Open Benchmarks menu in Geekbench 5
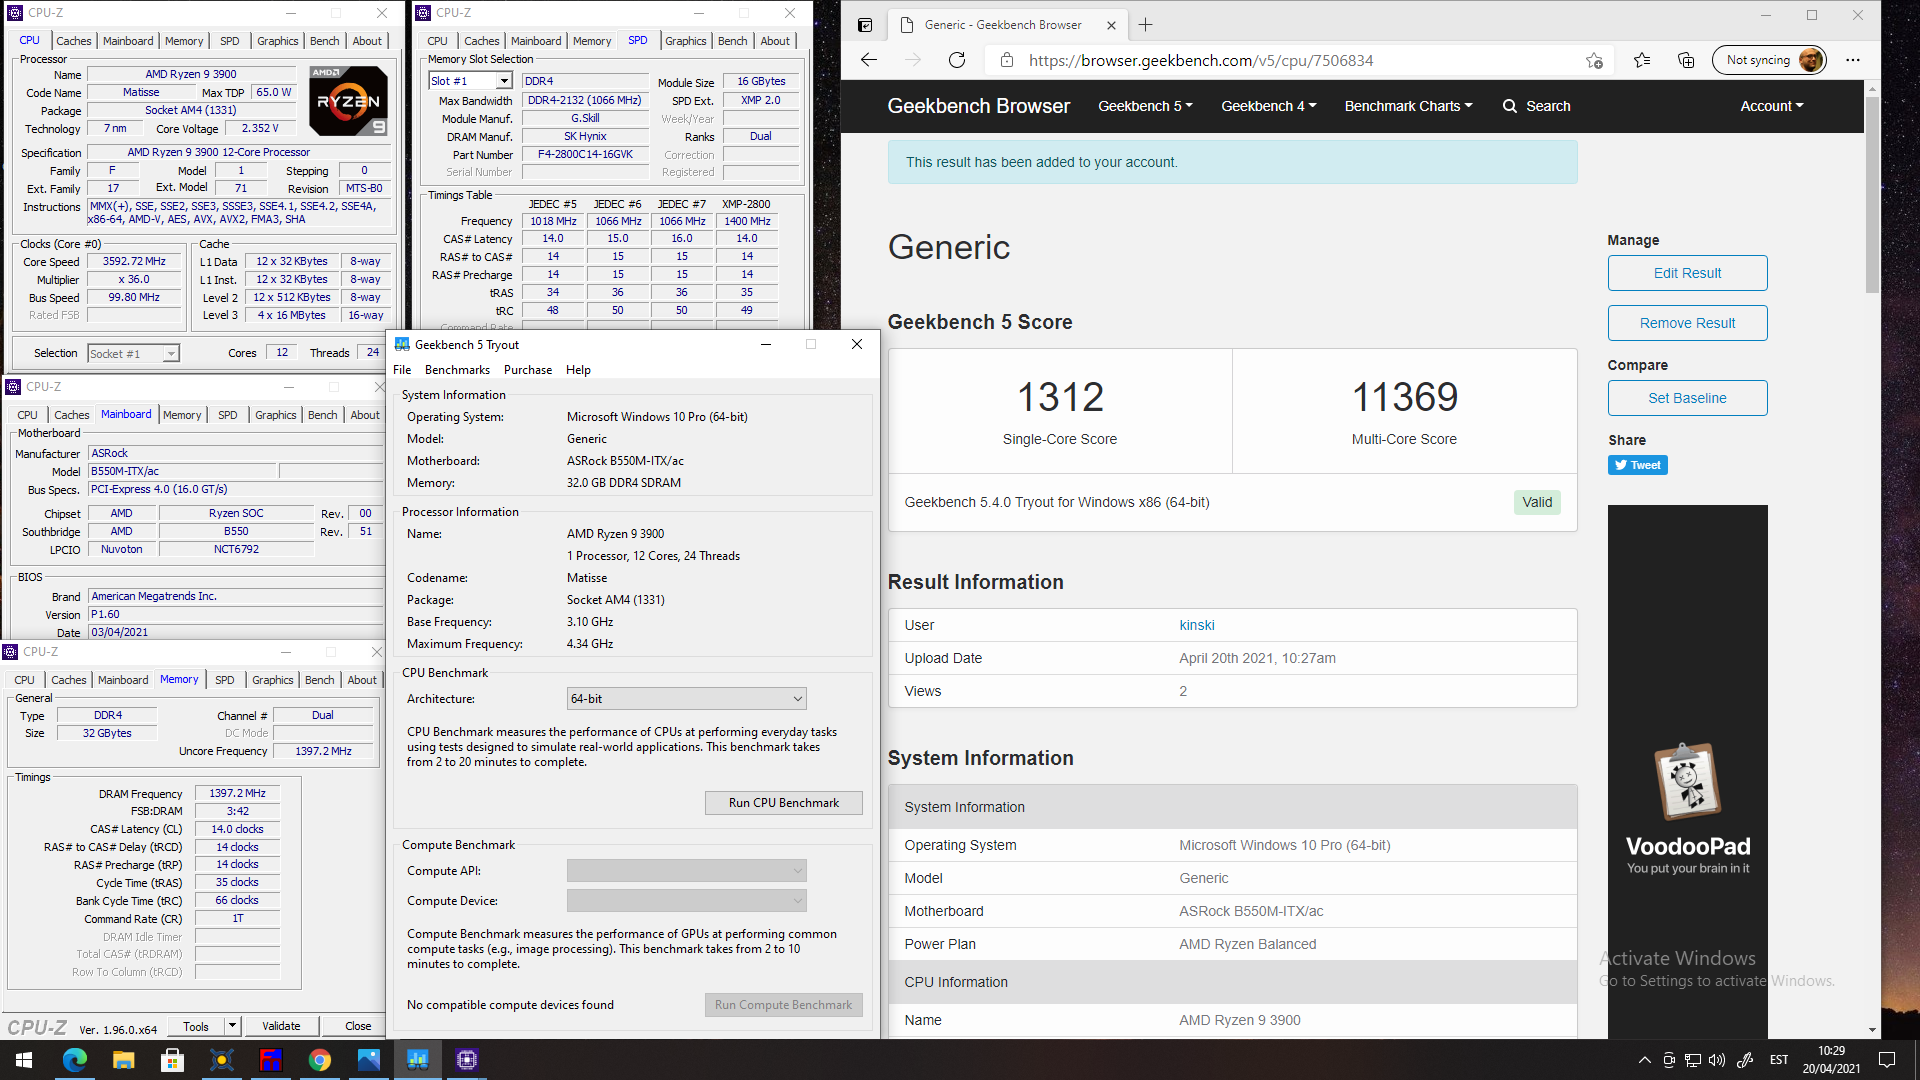 pyautogui.click(x=457, y=370)
